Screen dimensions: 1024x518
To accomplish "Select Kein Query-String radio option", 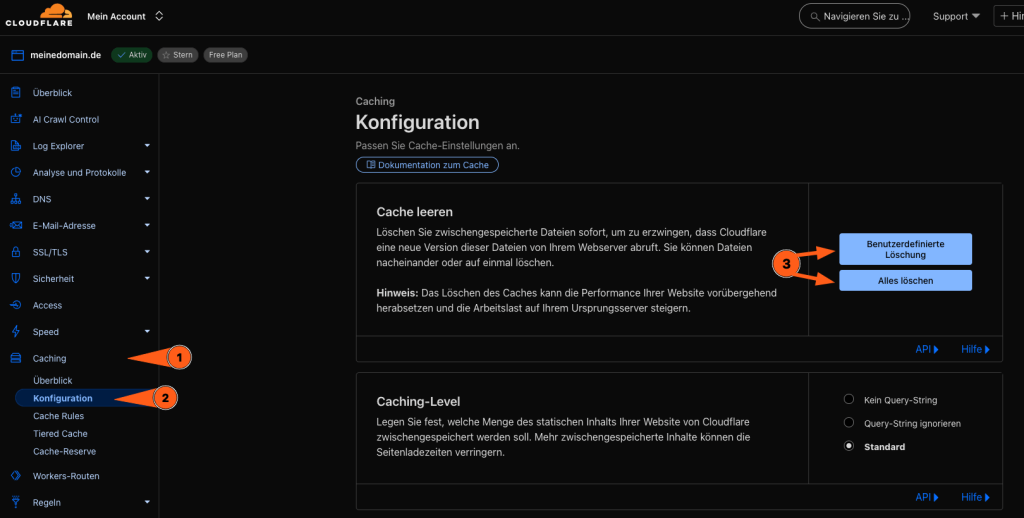I will [x=849, y=400].
